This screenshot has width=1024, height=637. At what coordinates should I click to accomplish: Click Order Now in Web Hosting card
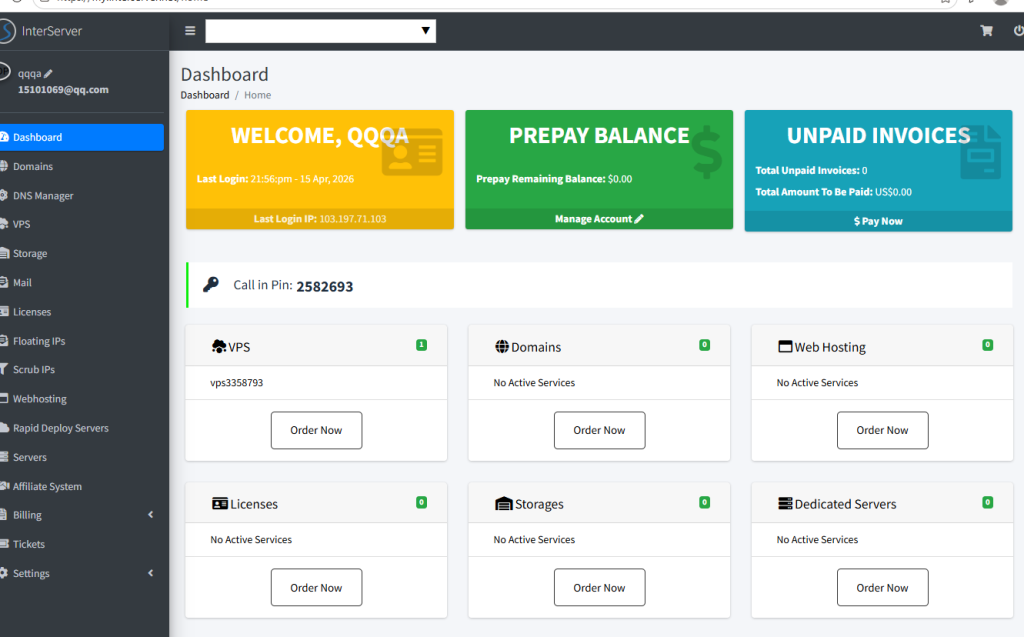[x=882, y=430]
